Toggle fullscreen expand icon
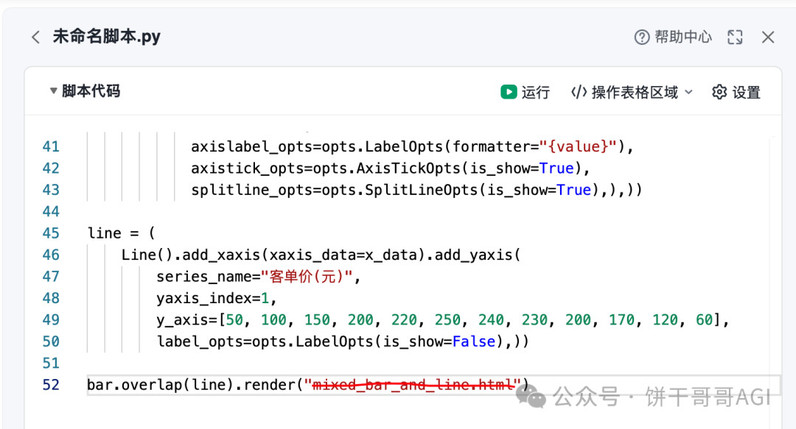The image size is (796, 429). pyautogui.click(x=735, y=37)
